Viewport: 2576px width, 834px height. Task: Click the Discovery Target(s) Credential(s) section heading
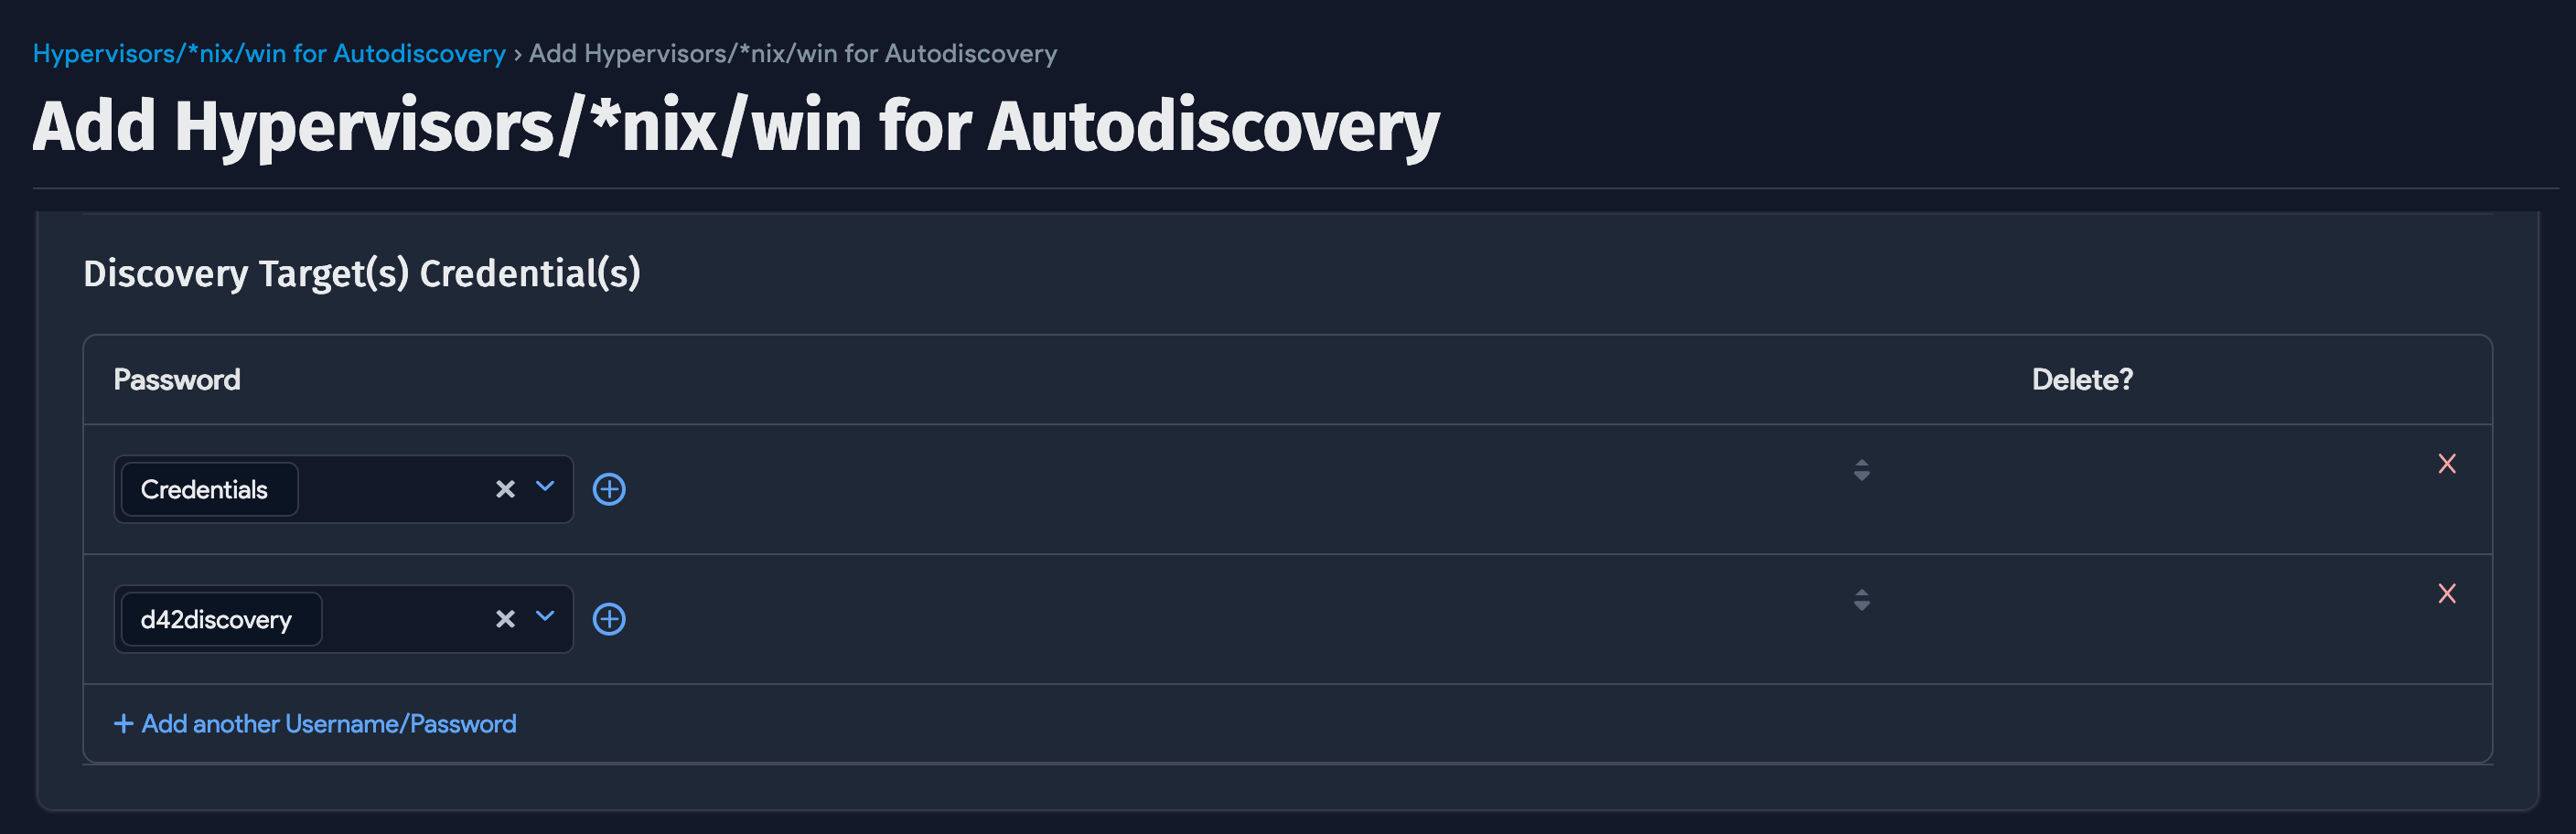[x=362, y=274]
